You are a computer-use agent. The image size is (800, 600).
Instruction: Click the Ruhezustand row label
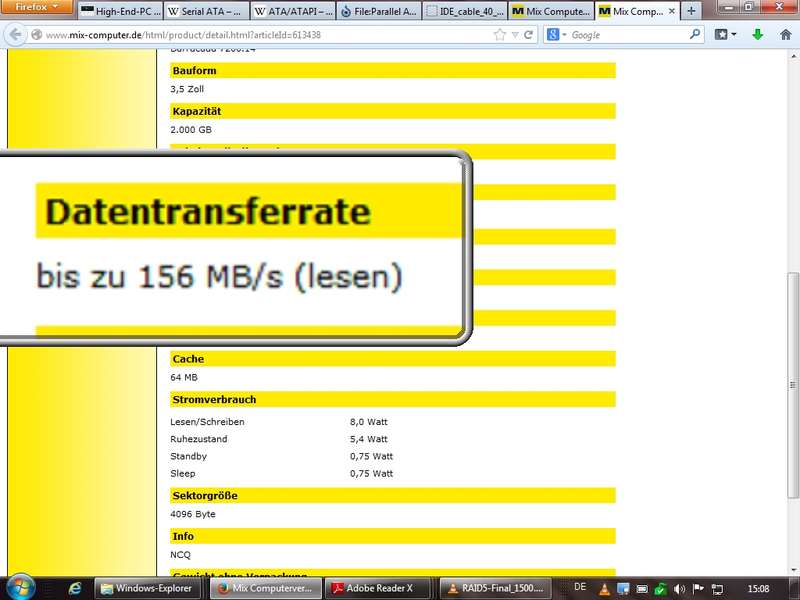tap(199, 439)
